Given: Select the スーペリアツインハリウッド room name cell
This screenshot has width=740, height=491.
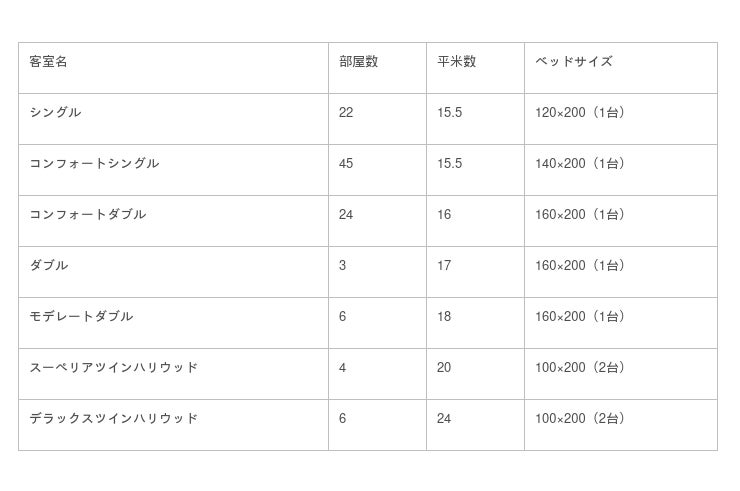Looking at the screenshot, I should pyautogui.click(x=113, y=368).
